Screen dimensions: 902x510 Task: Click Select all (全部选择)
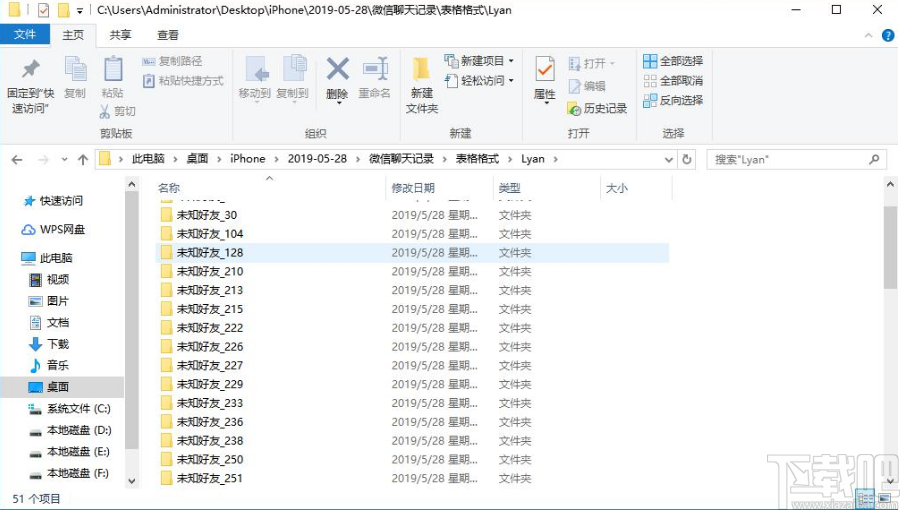point(673,61)
